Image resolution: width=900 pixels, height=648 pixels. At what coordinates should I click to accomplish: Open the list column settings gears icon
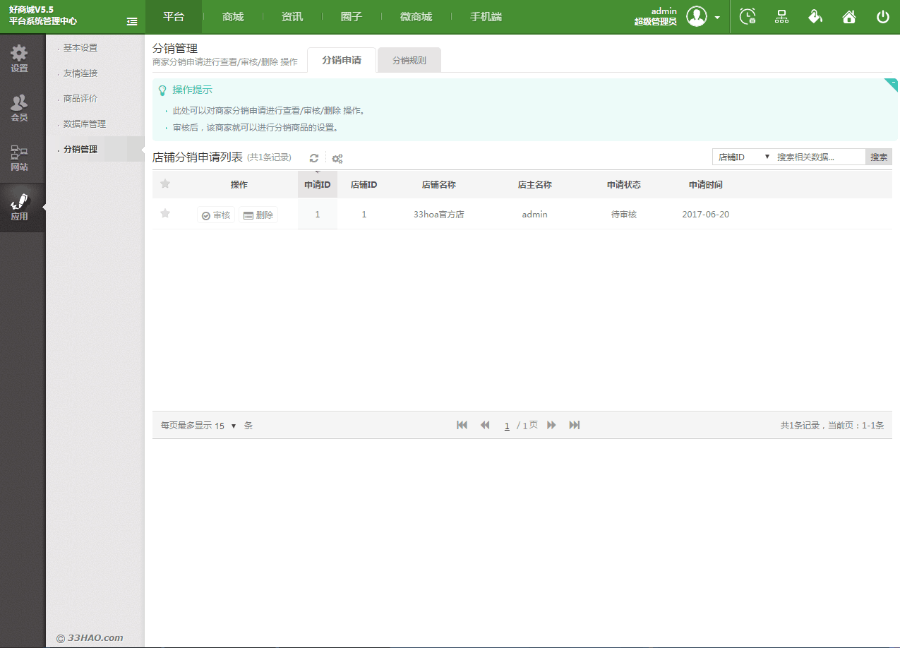click(337, 158)
